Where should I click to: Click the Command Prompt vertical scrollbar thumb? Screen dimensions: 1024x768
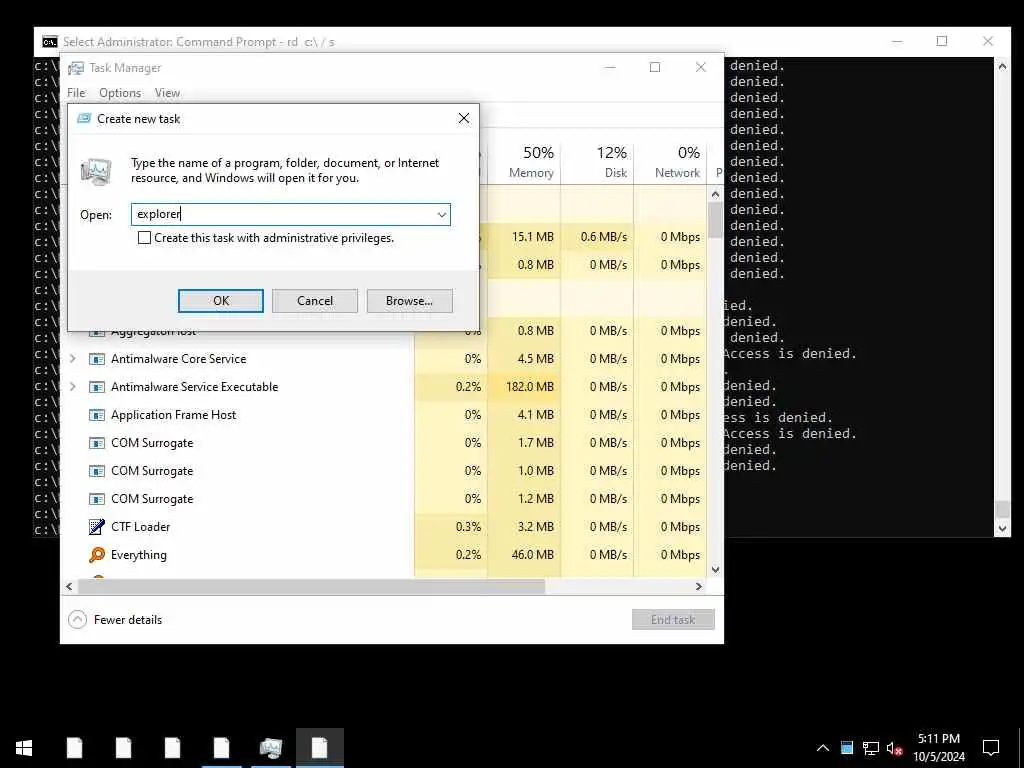tap(1002, 510)
